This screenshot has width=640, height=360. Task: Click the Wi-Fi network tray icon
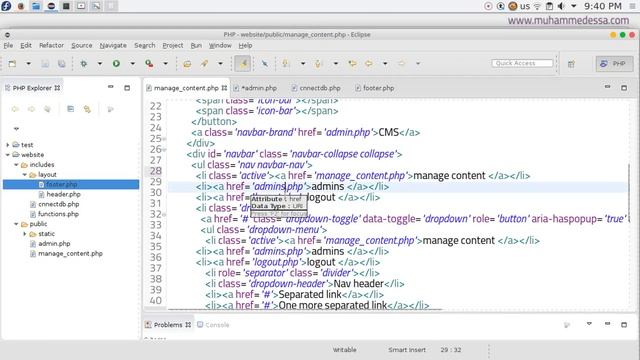click(537, 6)
